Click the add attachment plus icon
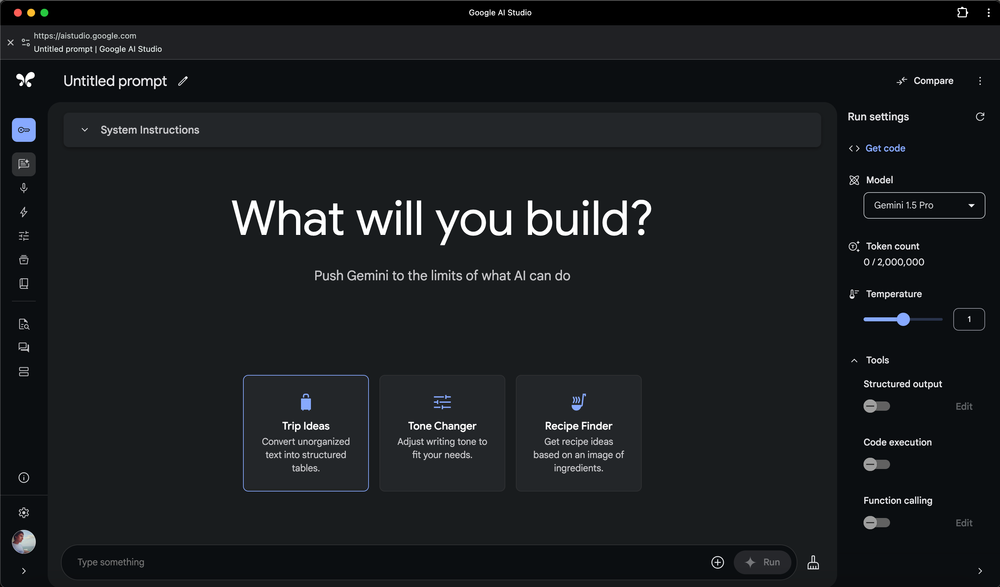The width and height of the screenshot is (1000, 587). (718, 562)
